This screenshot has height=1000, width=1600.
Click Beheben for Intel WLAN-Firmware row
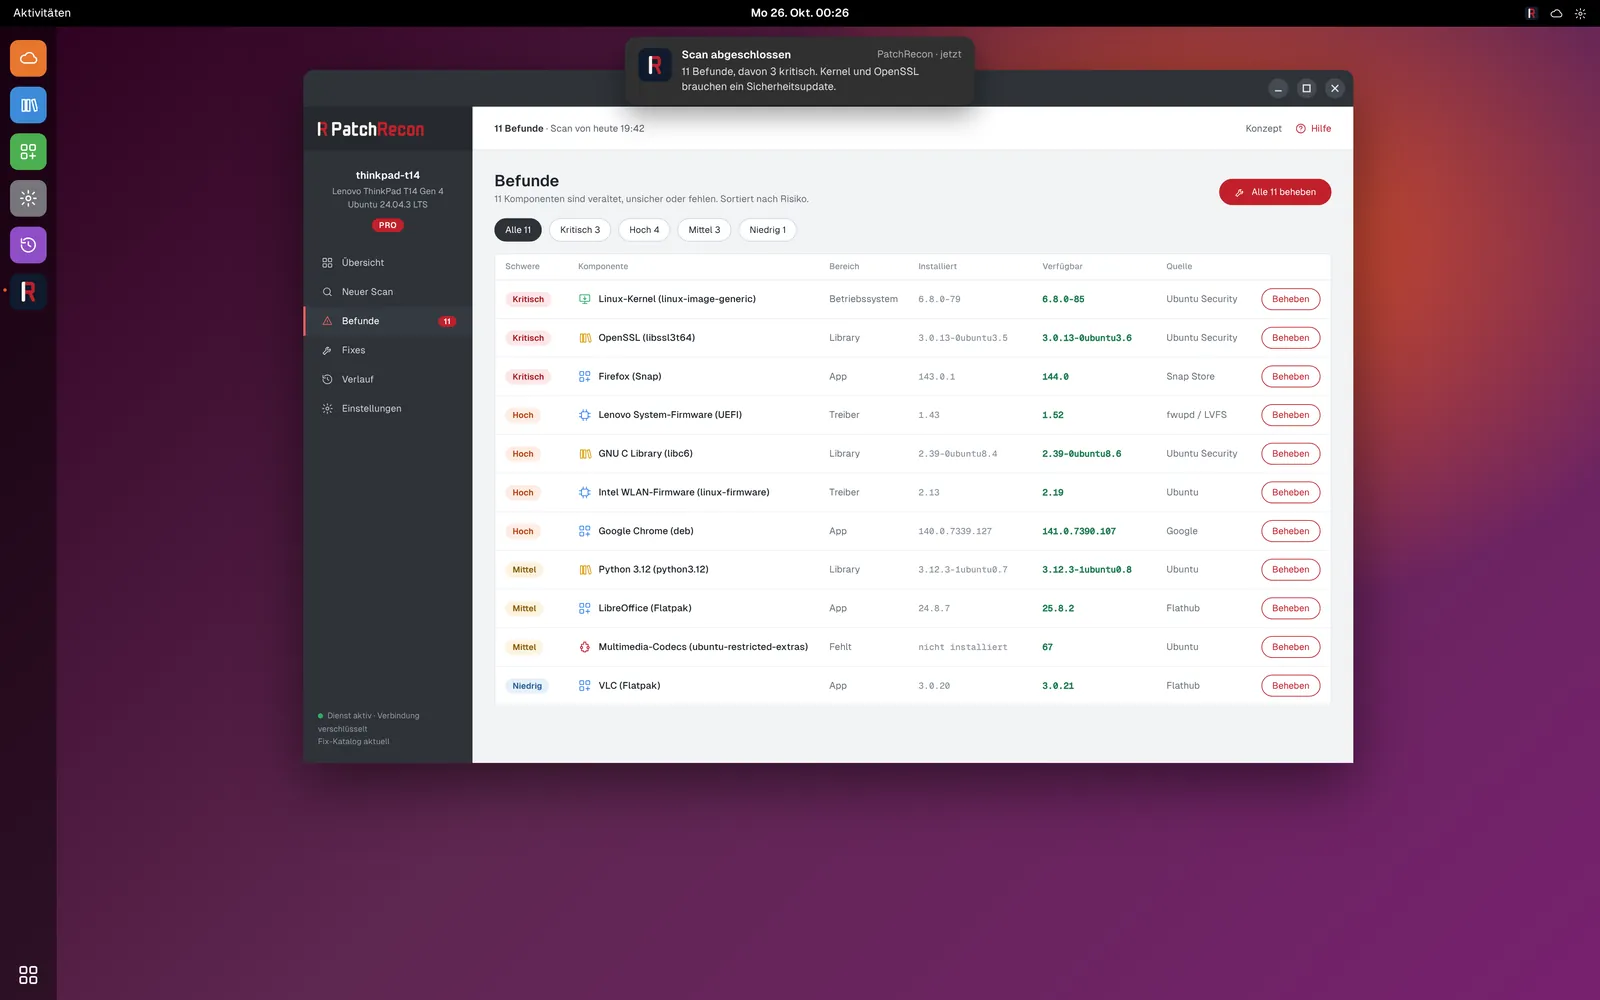click(1290, 492)
